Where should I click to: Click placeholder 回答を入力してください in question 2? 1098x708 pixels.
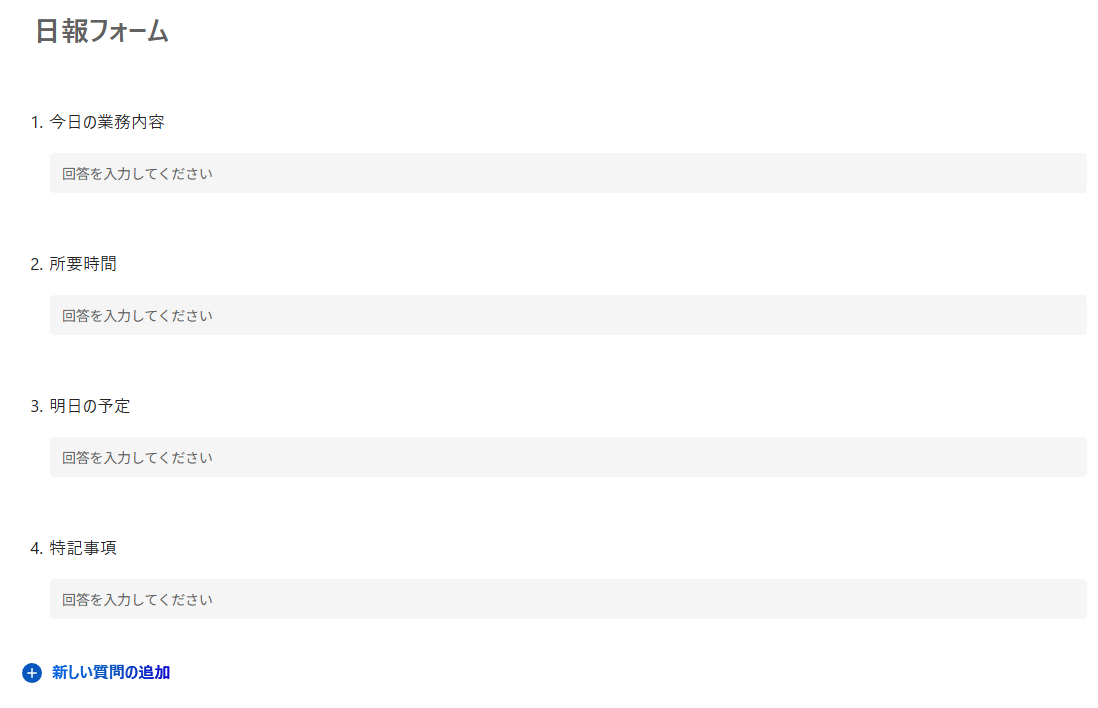(x=137, y=316)
